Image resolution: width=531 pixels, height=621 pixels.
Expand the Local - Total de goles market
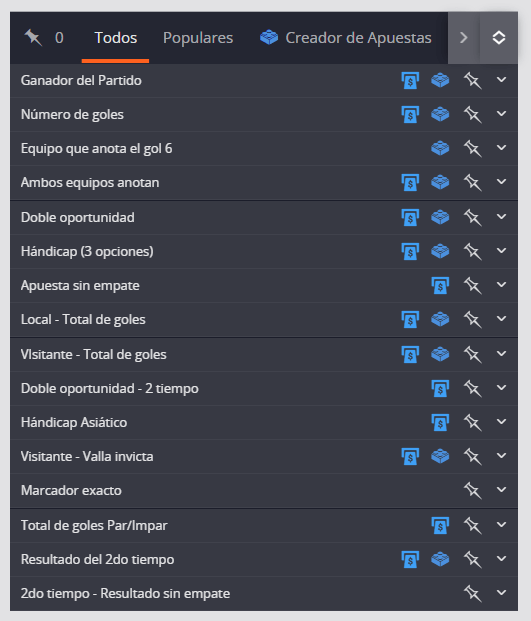coord(501,319)
